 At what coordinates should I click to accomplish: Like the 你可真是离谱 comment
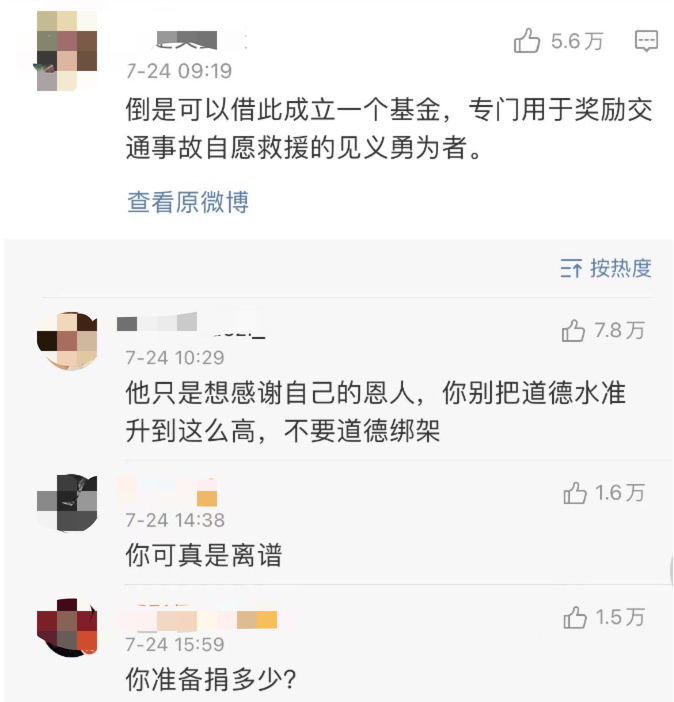pos(575,492)
